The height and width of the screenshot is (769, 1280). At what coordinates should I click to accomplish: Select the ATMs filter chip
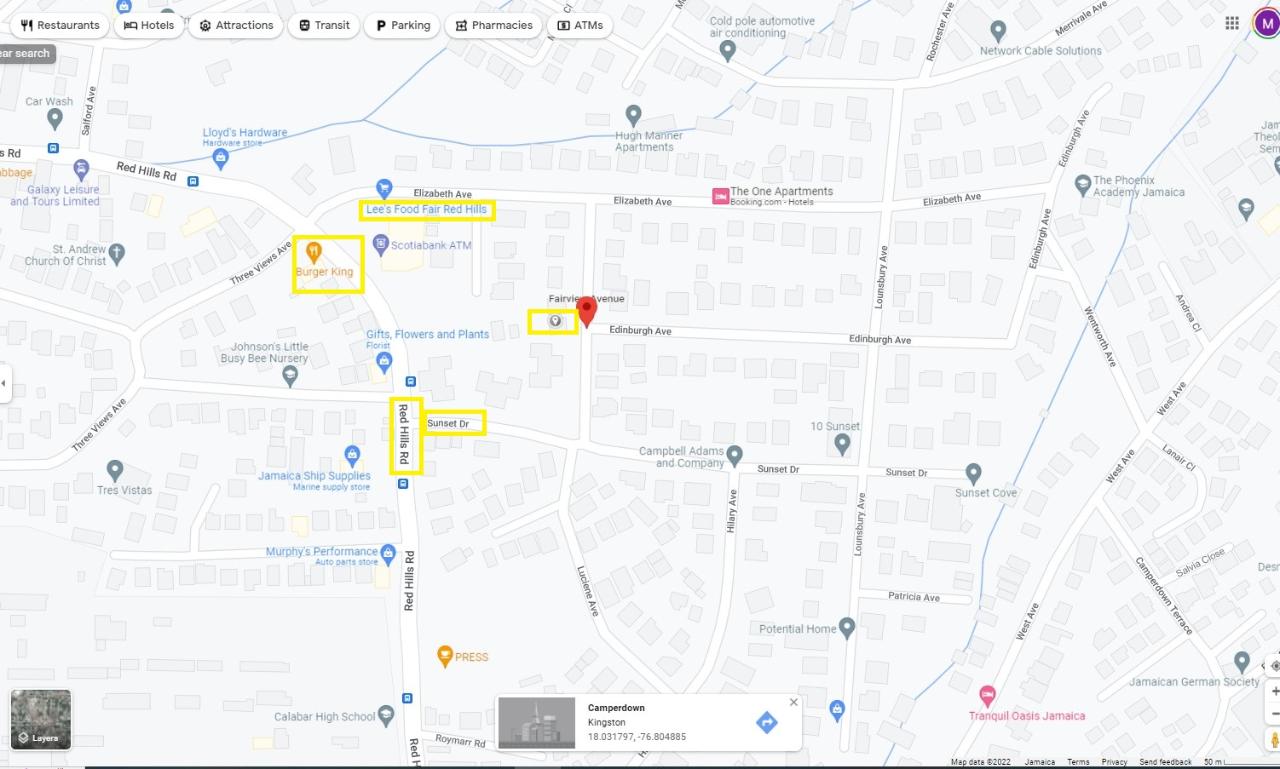tap(580, 25)
